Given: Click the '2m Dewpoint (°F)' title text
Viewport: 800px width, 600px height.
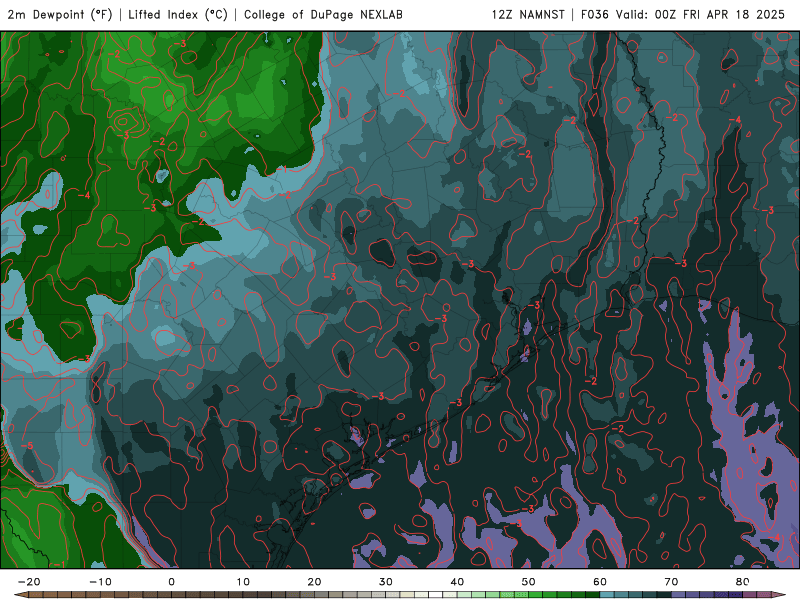Looking at the screenshot, I should [60, 15].
